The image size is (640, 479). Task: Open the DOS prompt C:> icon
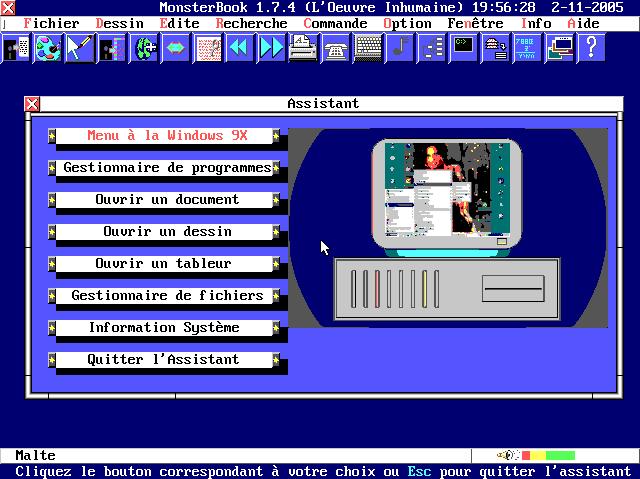[464, 48]
